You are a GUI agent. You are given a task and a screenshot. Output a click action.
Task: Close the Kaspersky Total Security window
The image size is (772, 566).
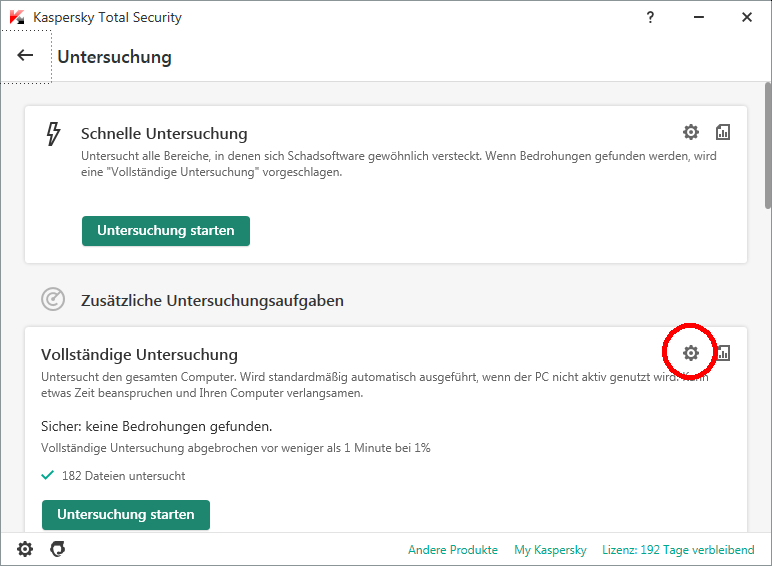click(747, 17)
